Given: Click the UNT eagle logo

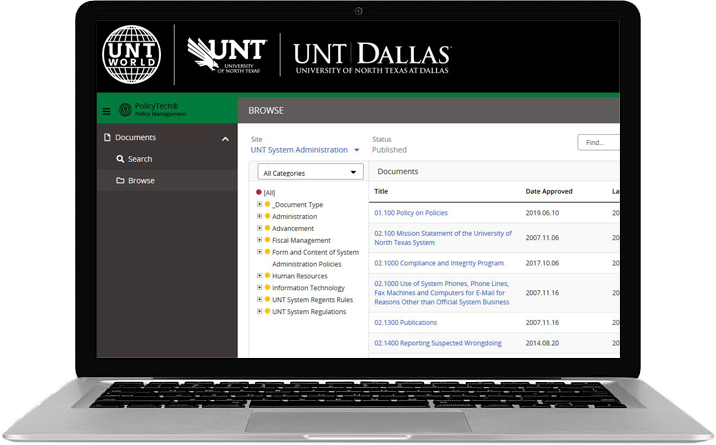Looking at the screenshot, I should pos(226,55).
